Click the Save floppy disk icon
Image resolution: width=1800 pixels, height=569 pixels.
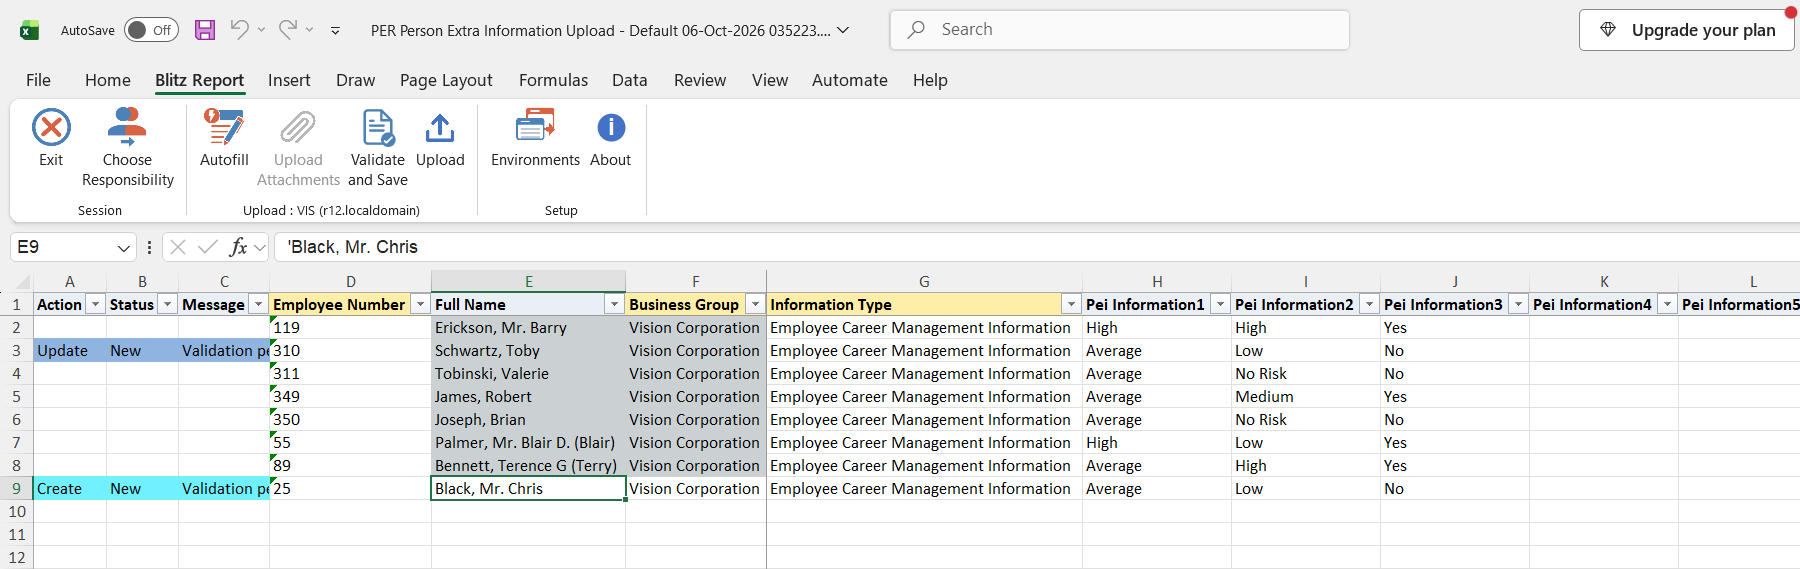205,30
